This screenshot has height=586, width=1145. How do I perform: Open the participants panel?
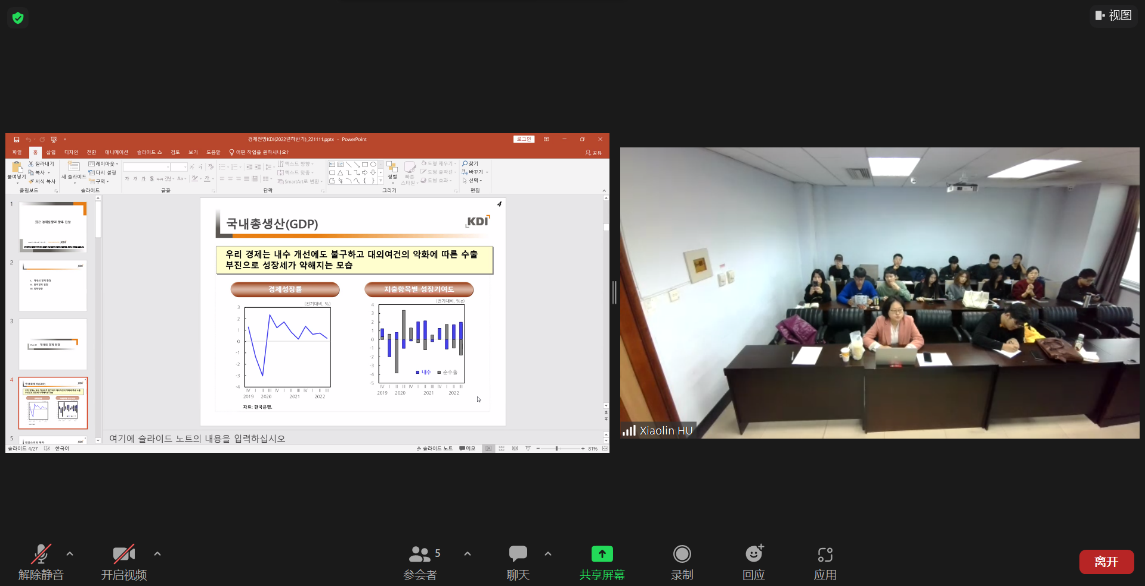(420, 556)
